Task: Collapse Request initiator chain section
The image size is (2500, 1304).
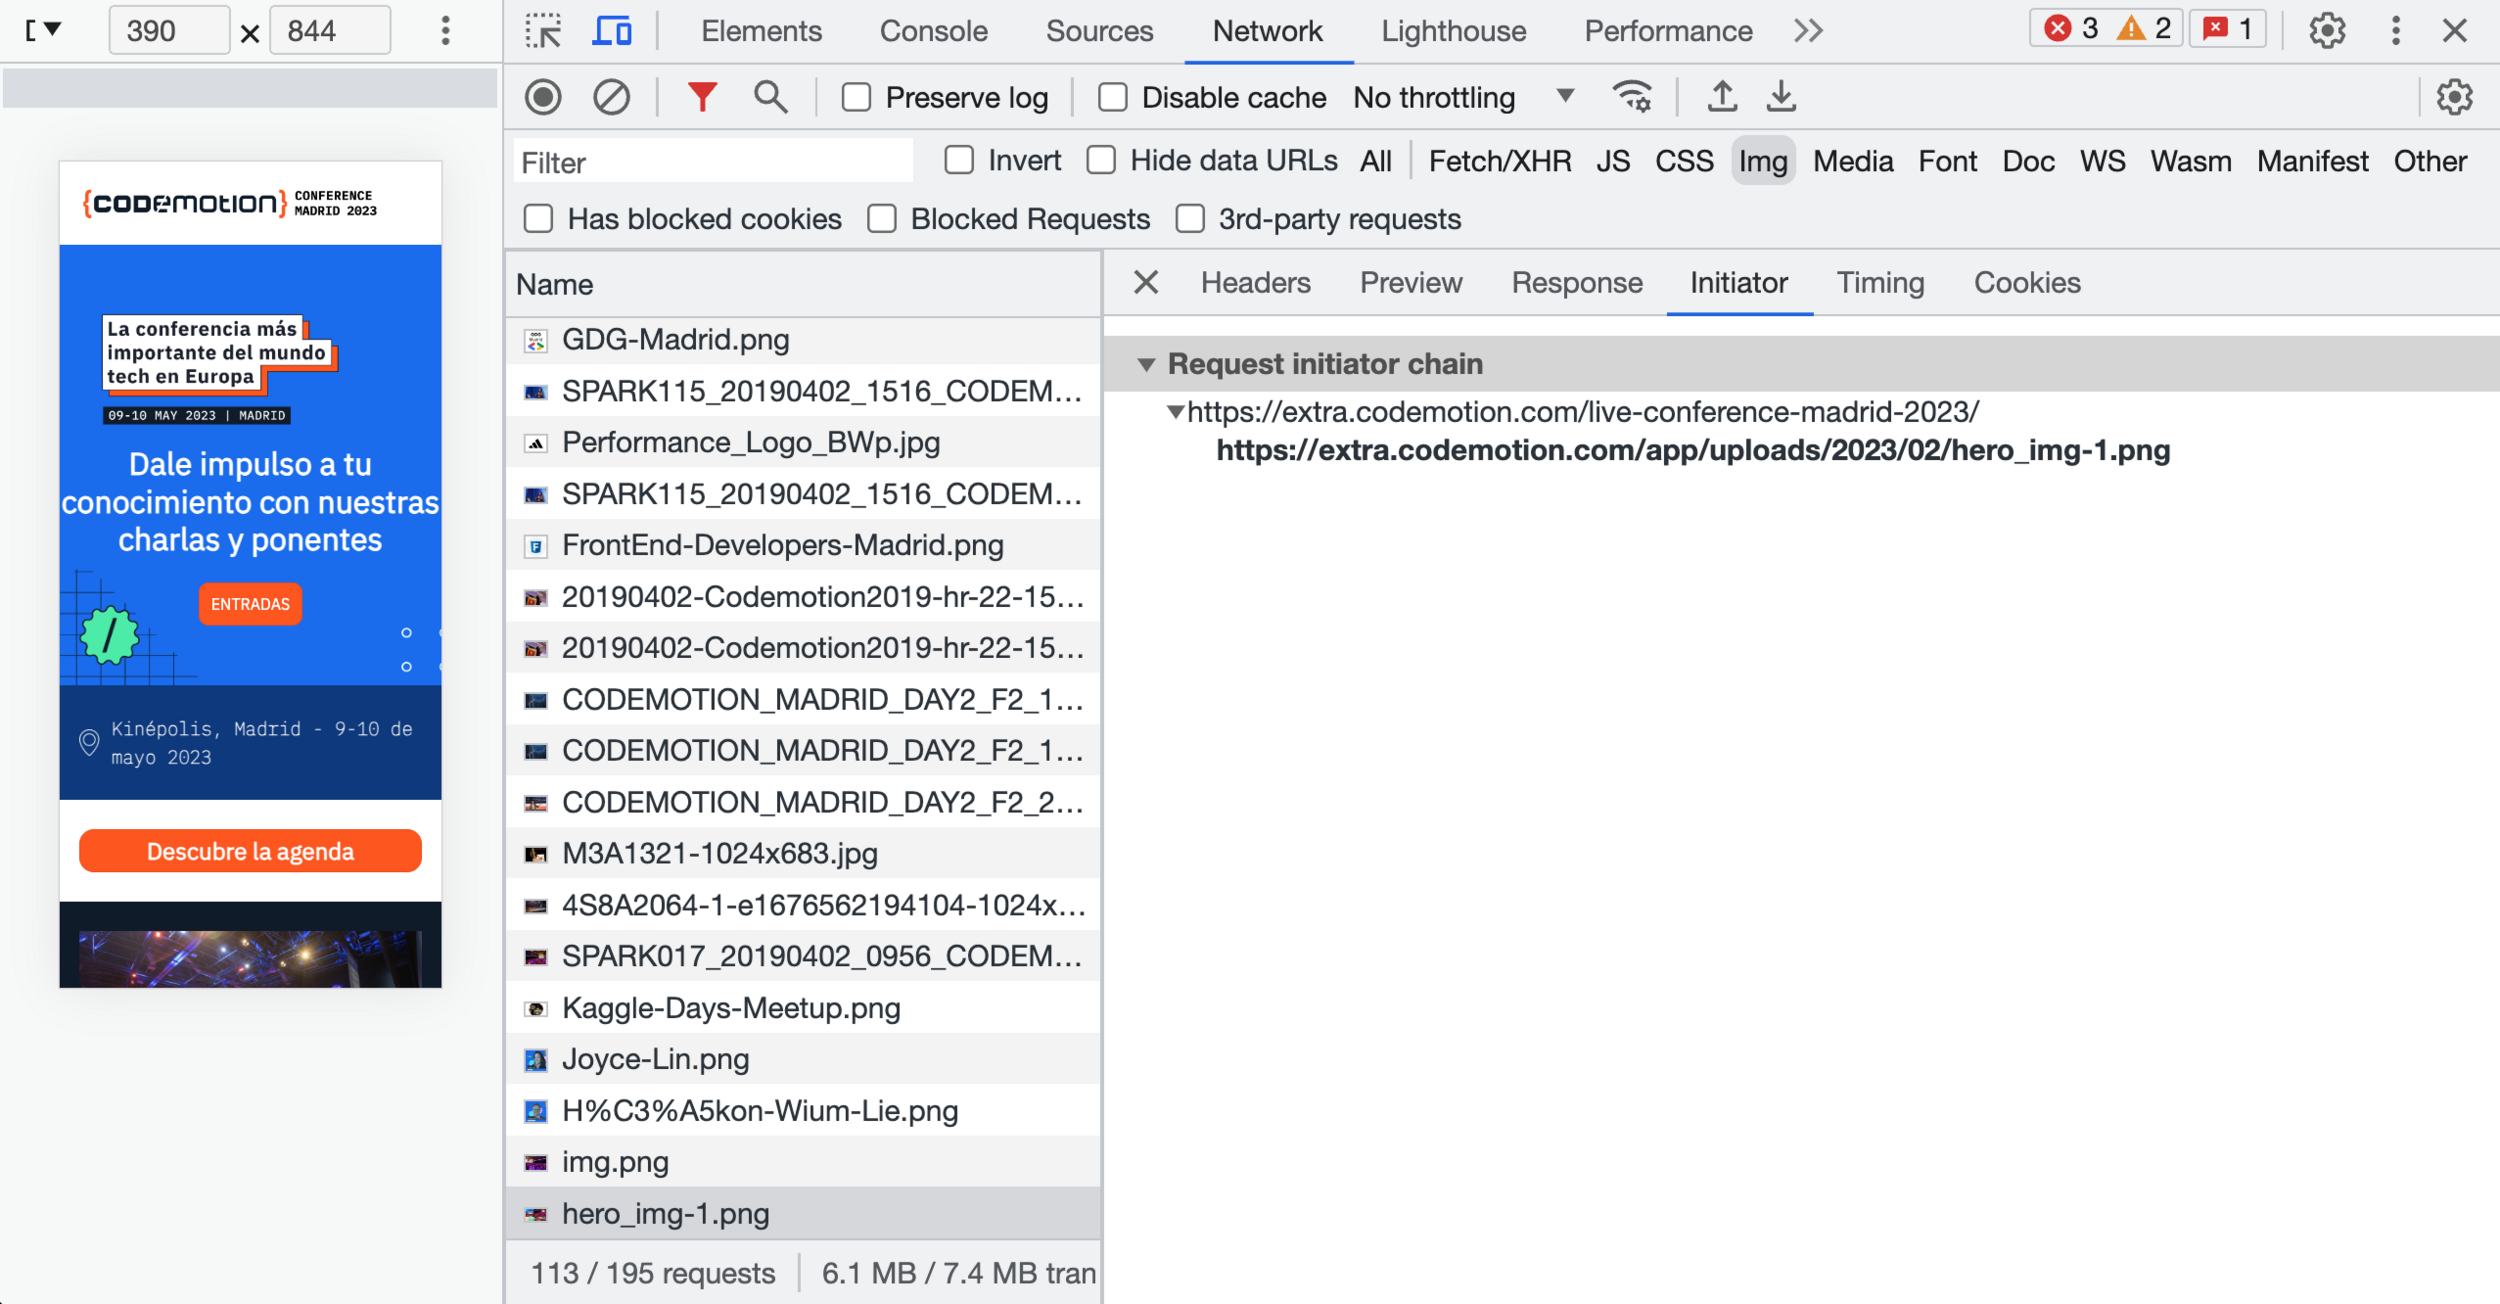Action: pyautogui.click(x=1146, y=364)
